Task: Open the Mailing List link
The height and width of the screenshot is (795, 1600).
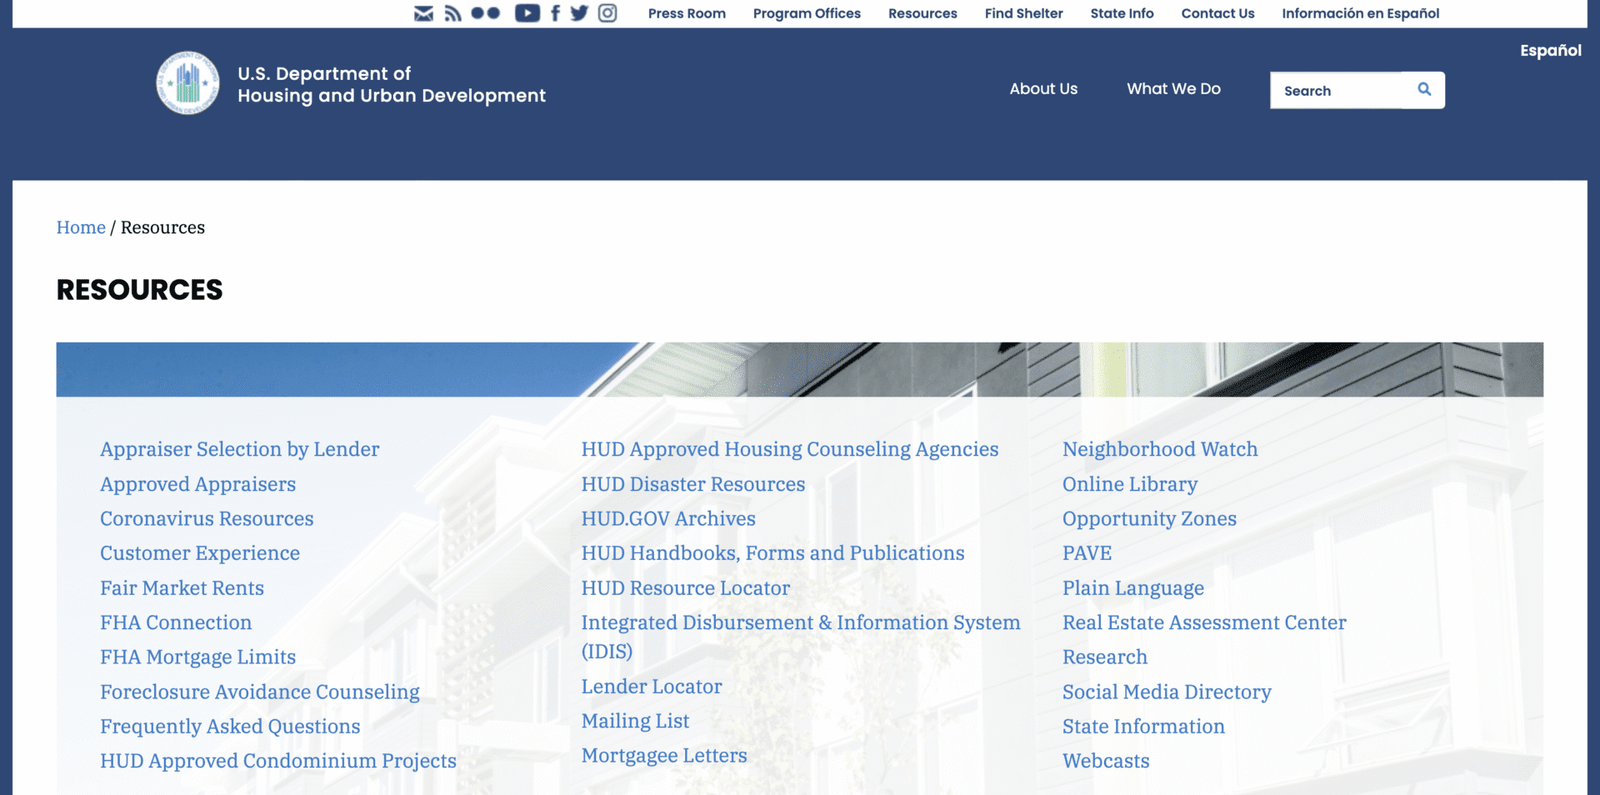Action: coord(635,721)
